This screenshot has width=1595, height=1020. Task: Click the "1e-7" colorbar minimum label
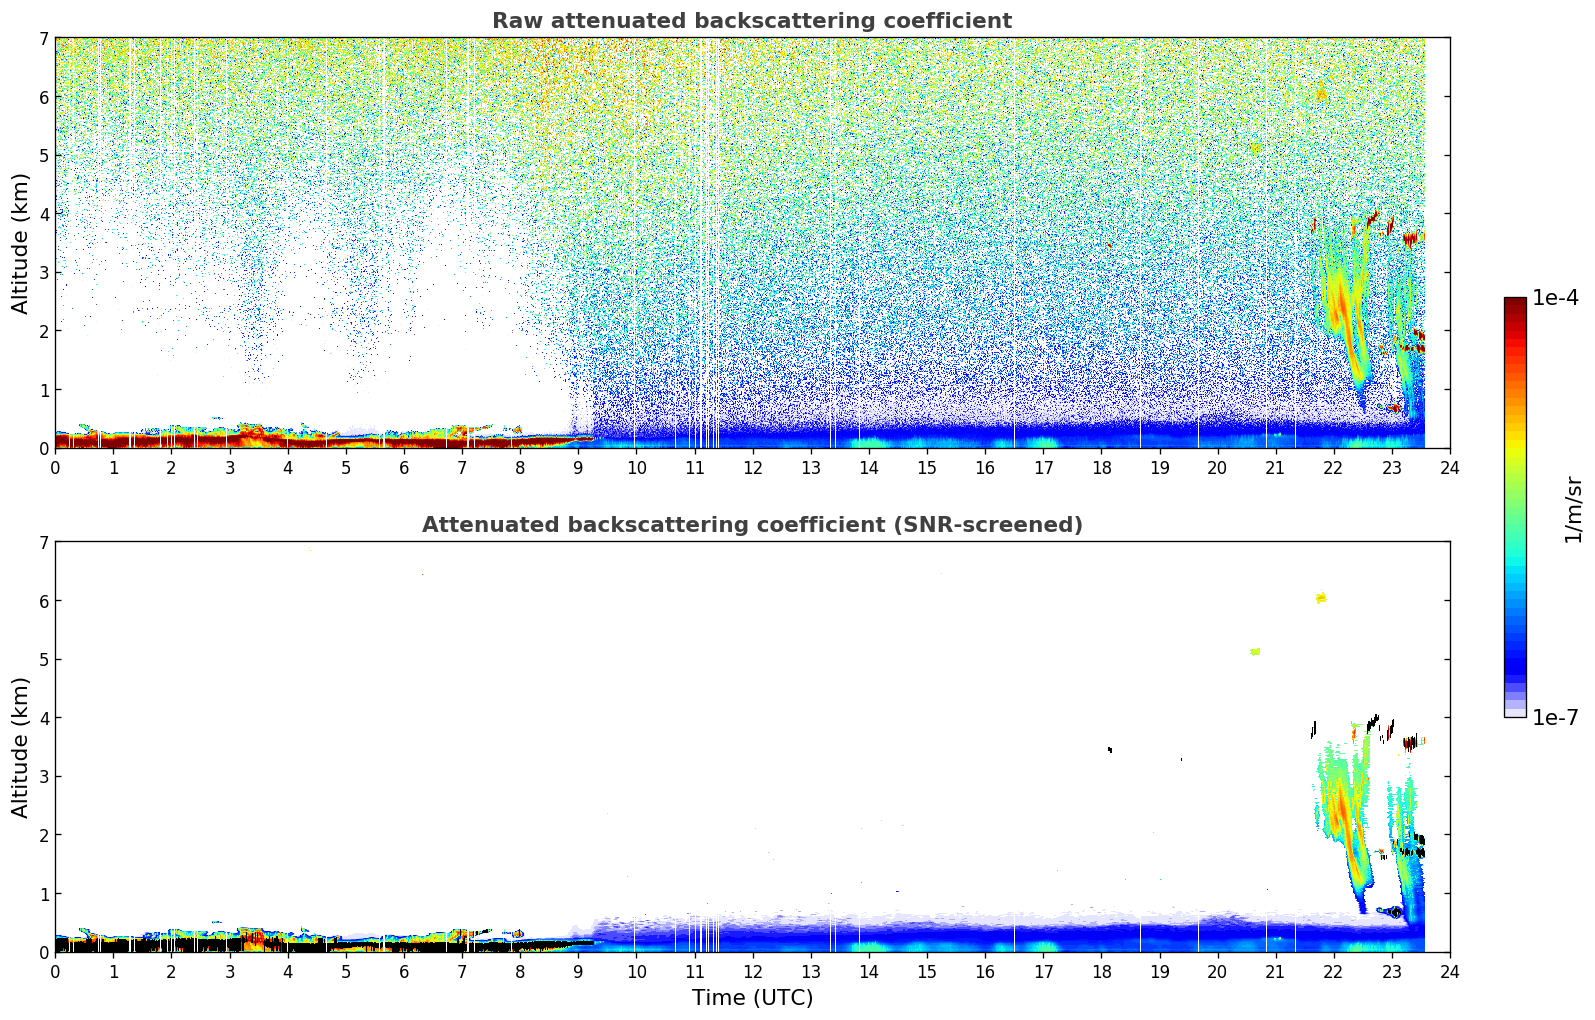(1556, 718)
